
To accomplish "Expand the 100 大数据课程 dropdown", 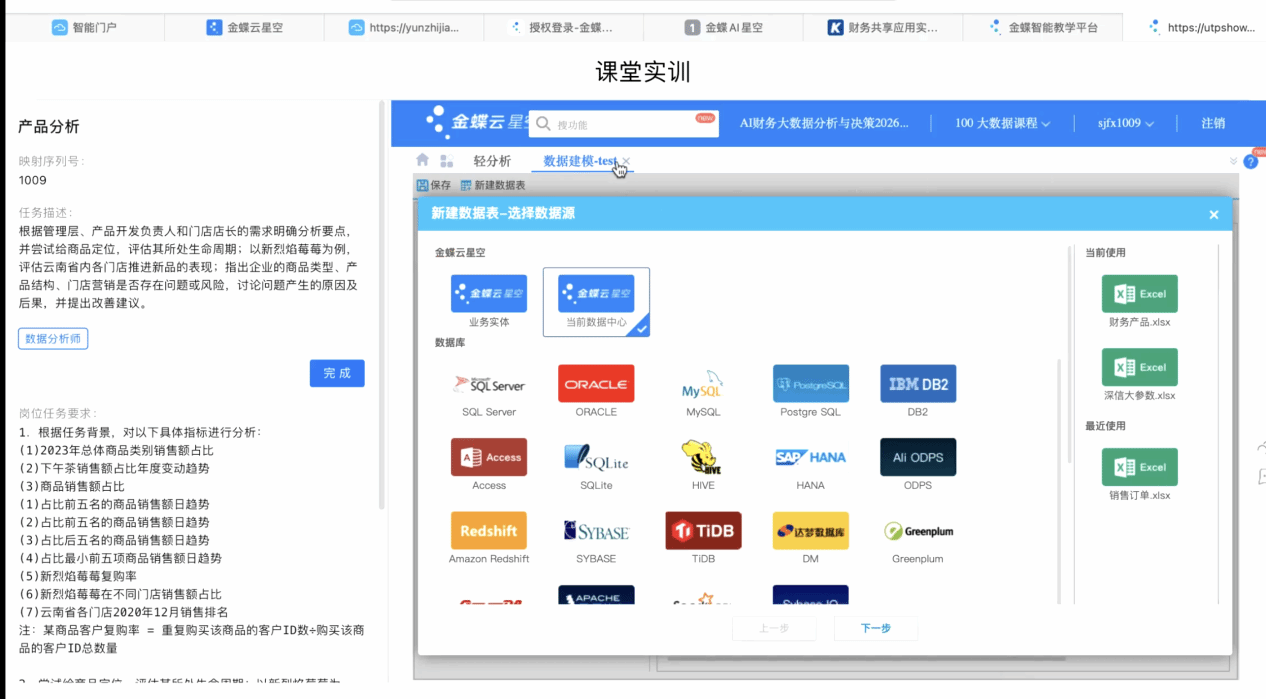I will (1002, 123).
